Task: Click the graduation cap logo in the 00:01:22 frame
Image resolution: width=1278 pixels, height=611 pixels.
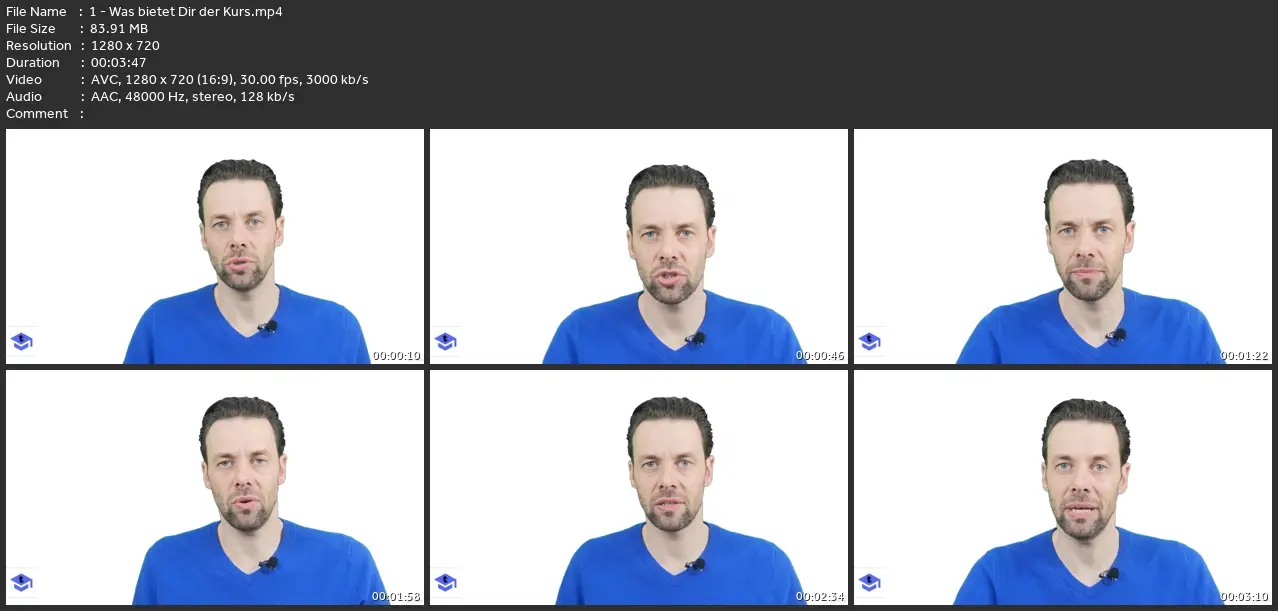Action: coord(870,342)
